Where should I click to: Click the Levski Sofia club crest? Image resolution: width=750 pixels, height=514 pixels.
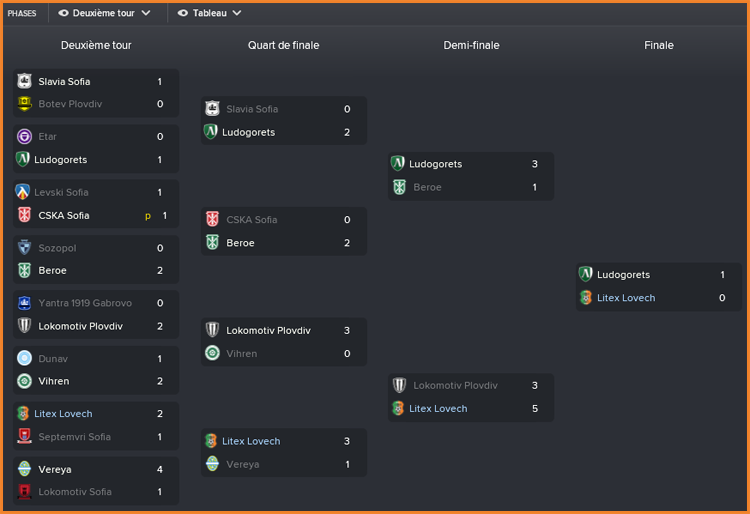click(x=22, y=192)
